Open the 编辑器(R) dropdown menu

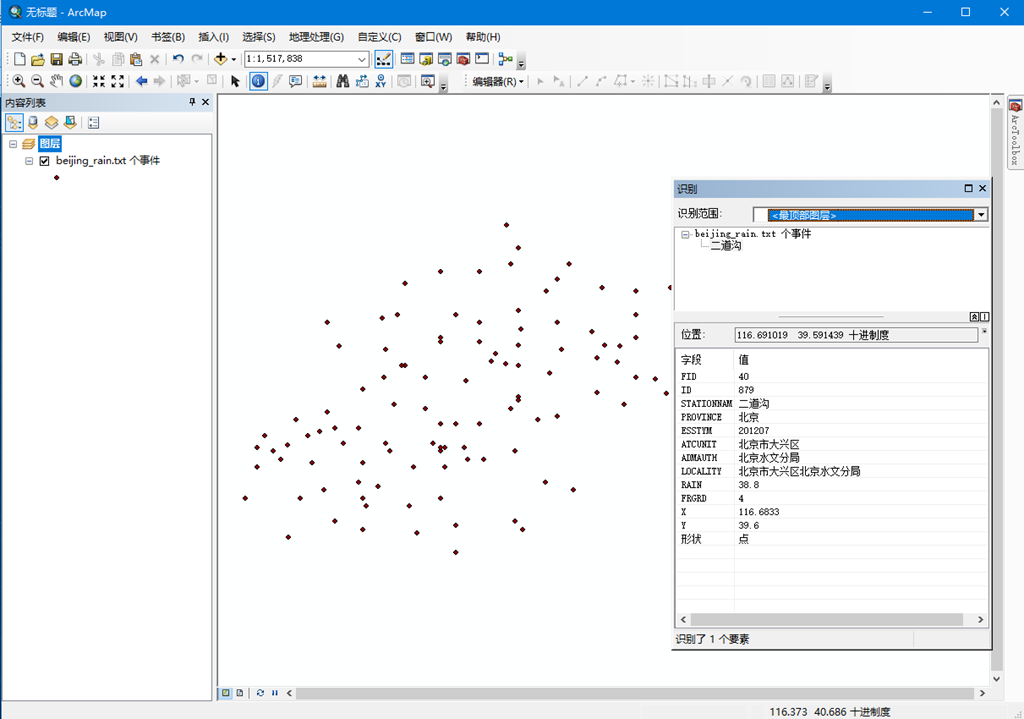pyautogui.click(x=498, y=82)
